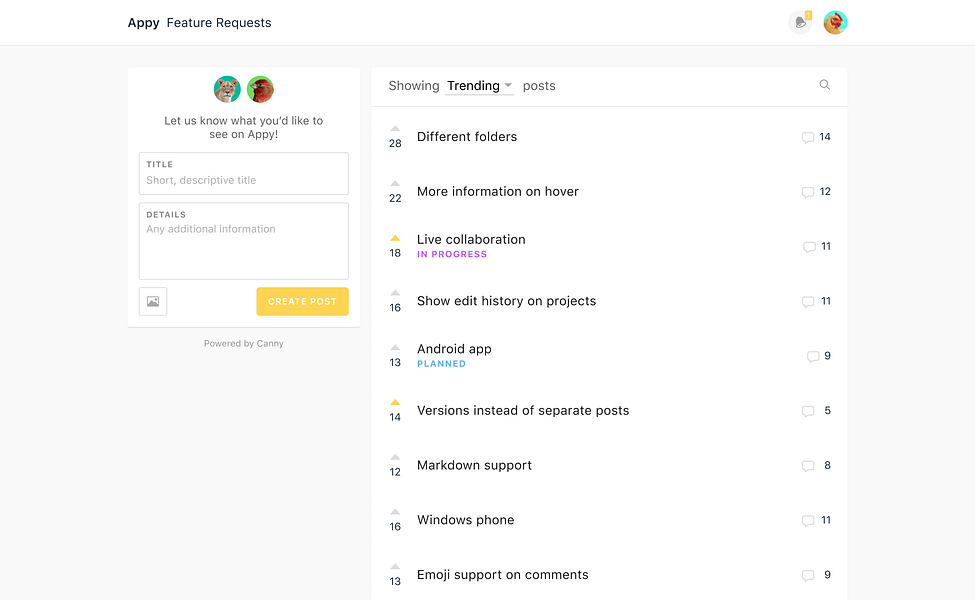Screen dimensions: 975x600
Task: Toggle upvote on Versions instead of separate posts
Action: [395, 402]
